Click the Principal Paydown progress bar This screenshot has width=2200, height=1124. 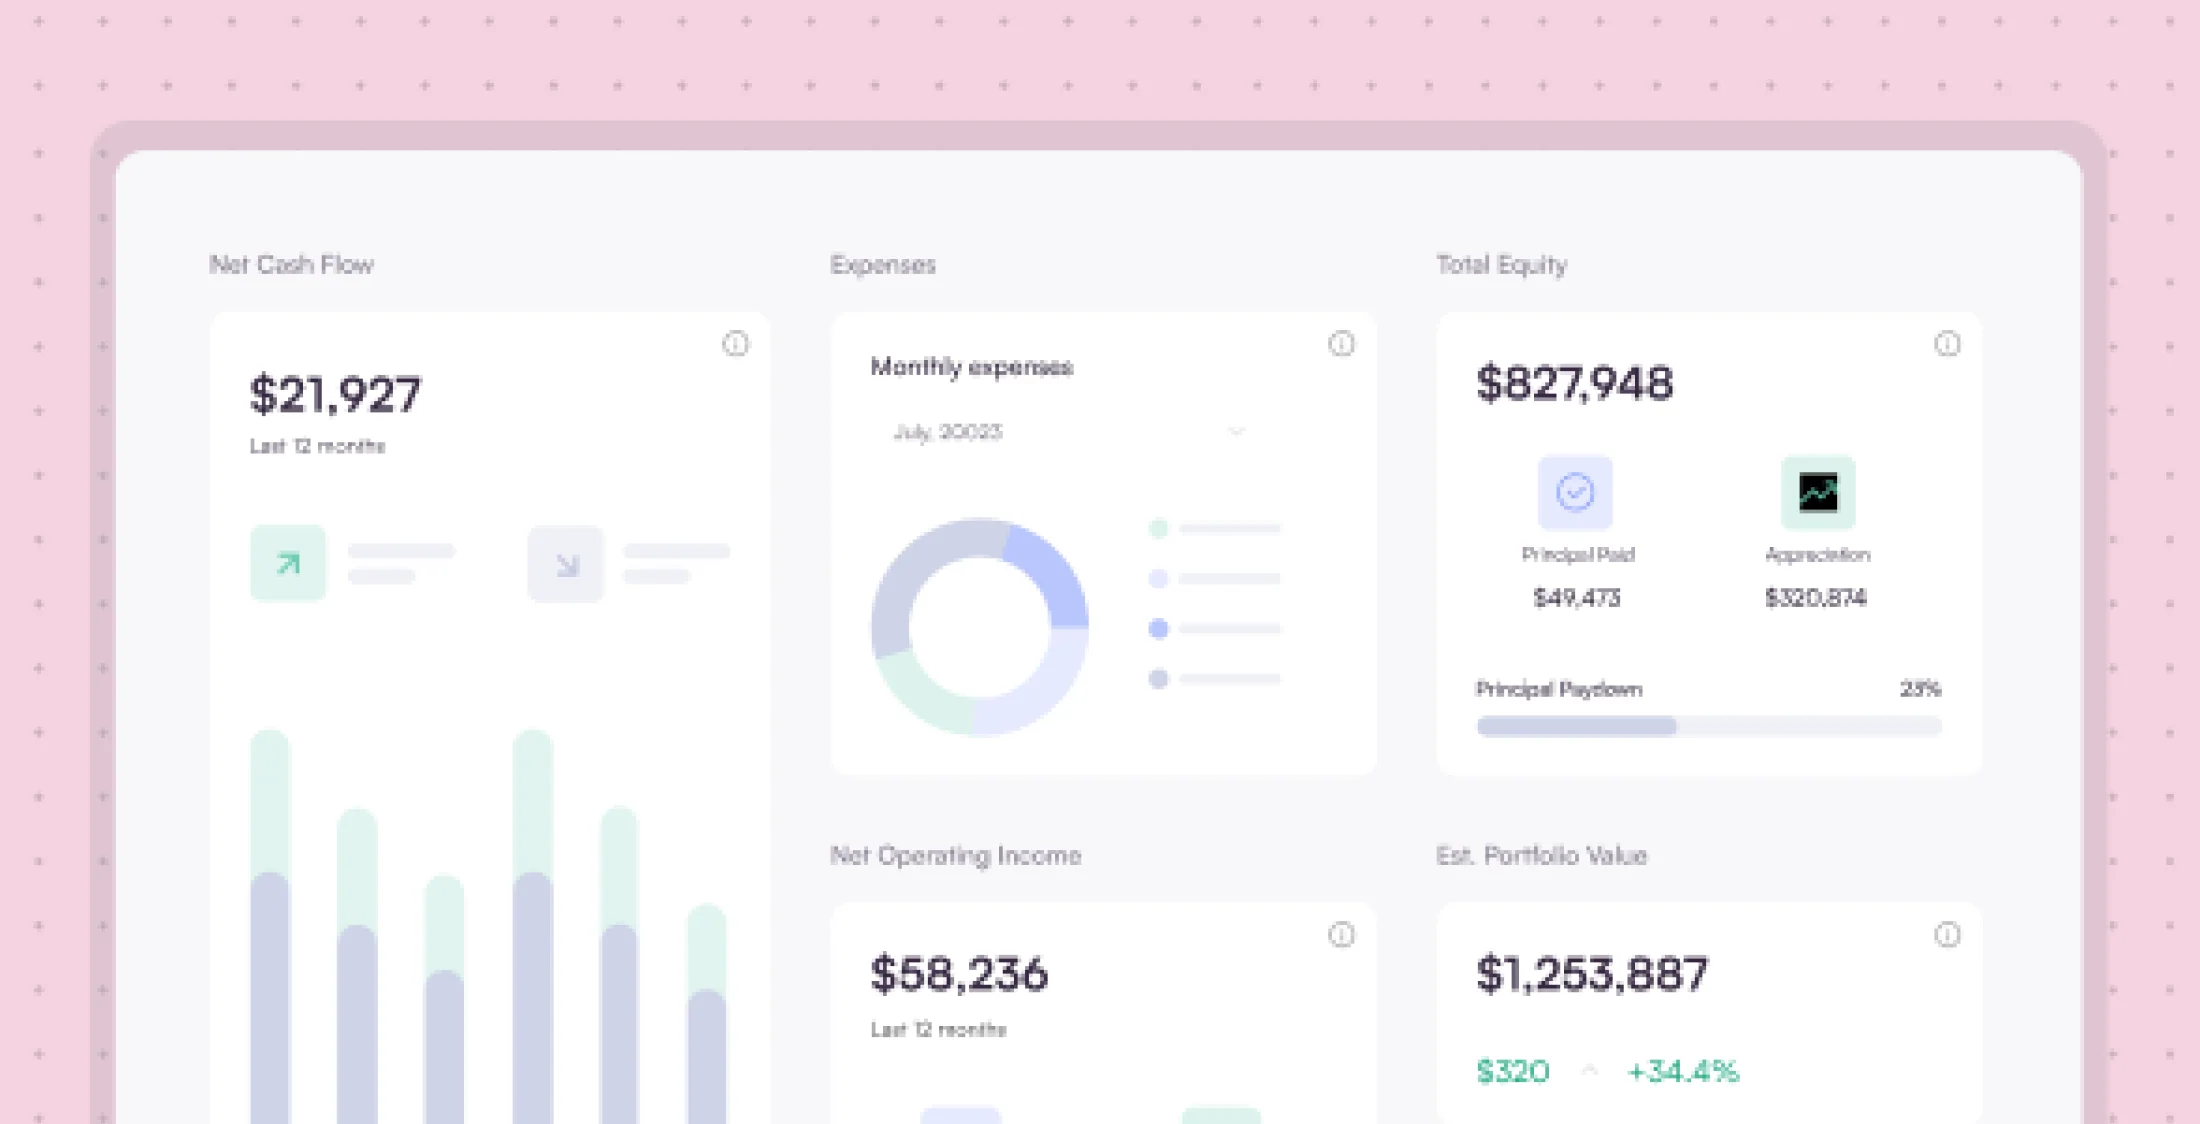pyautogui.click(x=1709, y=727)
